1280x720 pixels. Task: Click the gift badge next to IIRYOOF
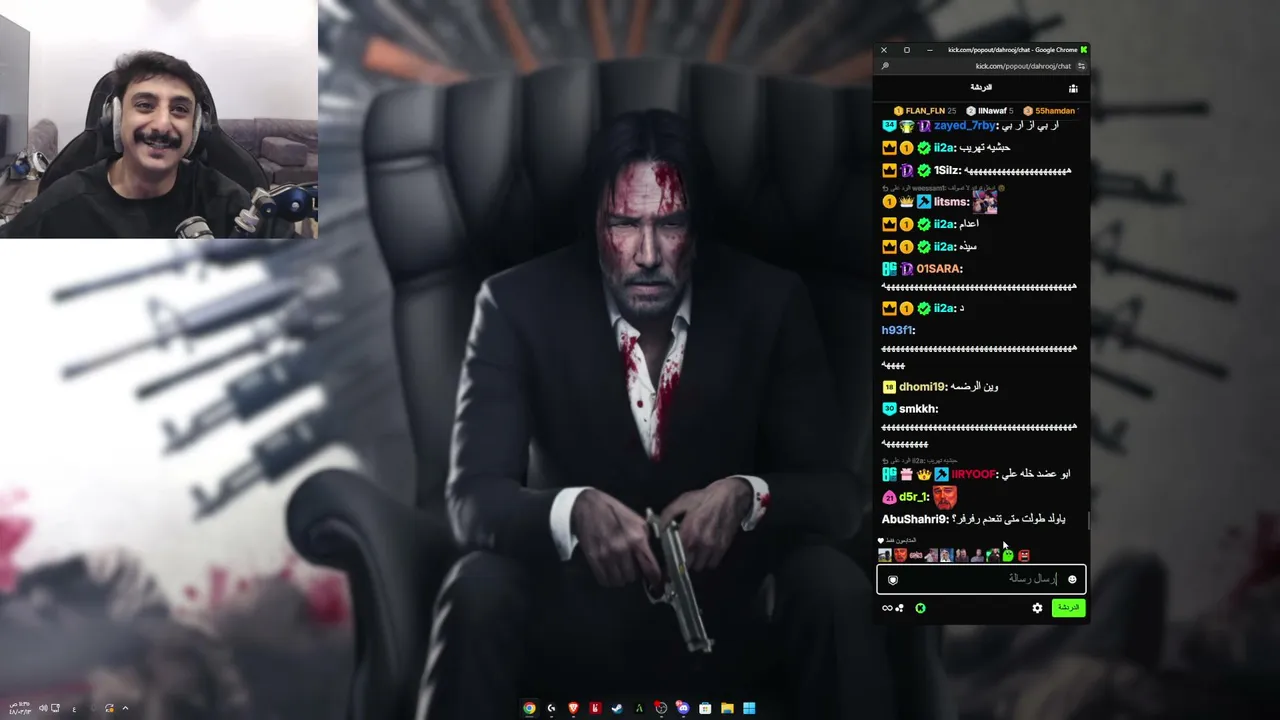click(906, 474)
